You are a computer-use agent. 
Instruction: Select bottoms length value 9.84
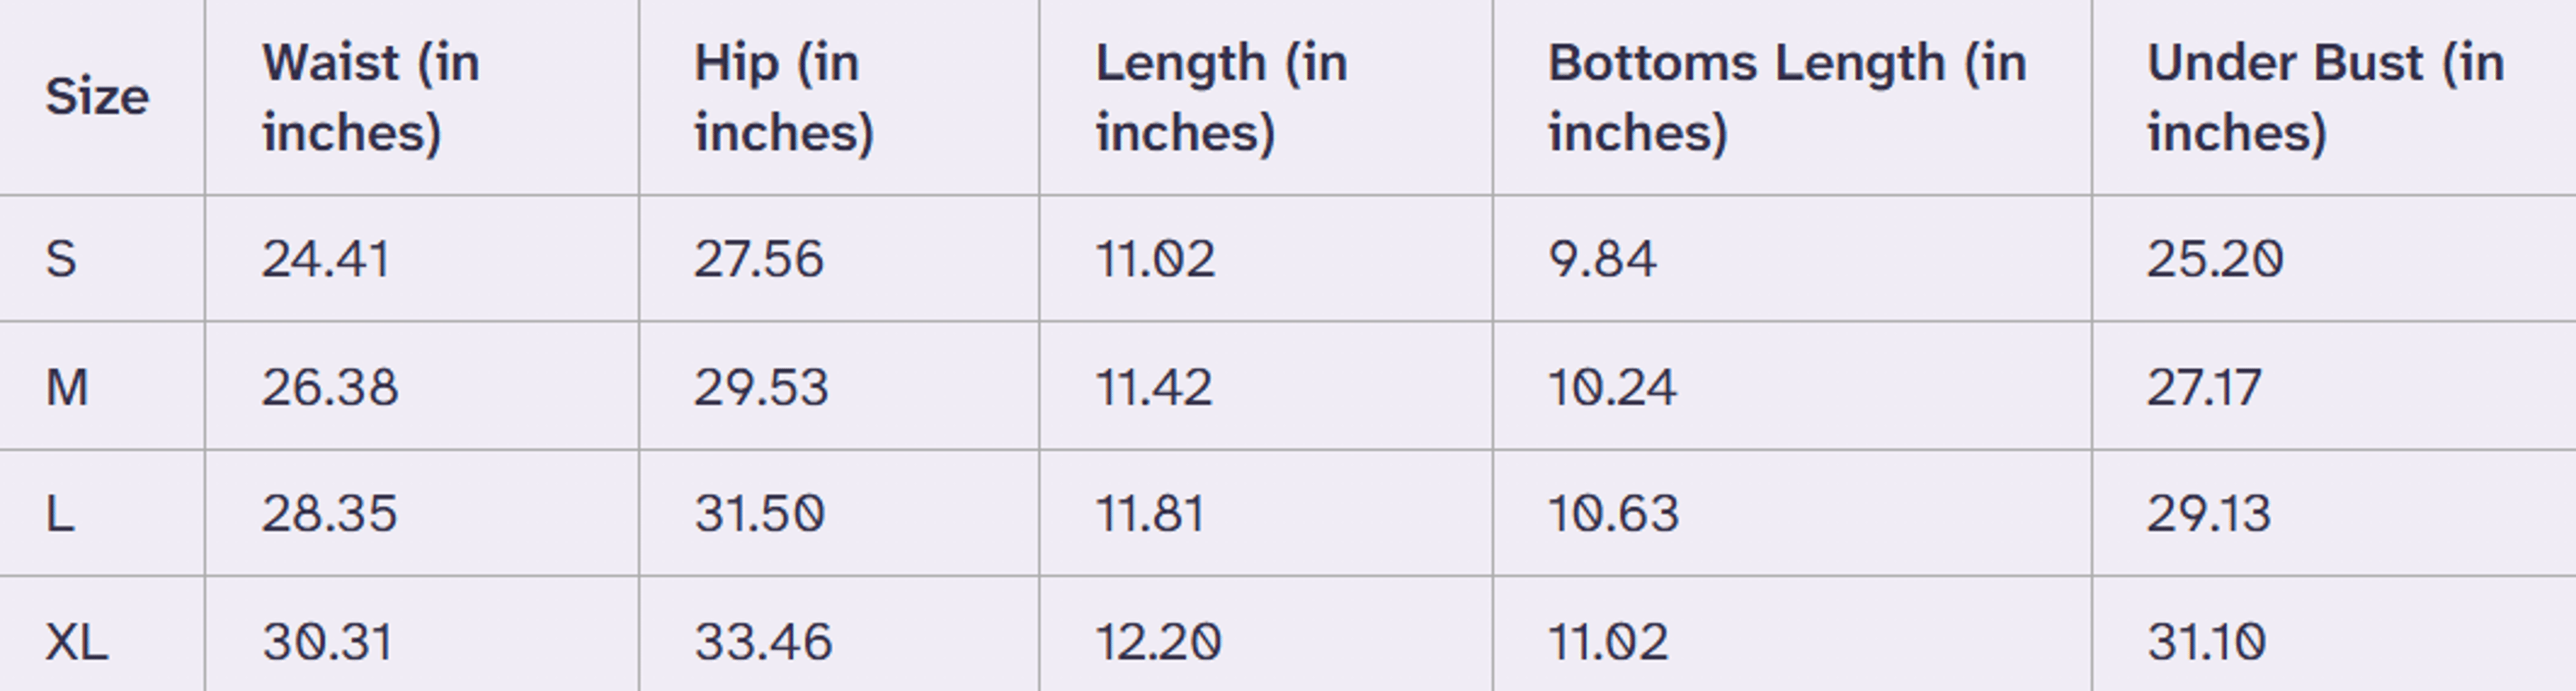(x=1602, y=259)
